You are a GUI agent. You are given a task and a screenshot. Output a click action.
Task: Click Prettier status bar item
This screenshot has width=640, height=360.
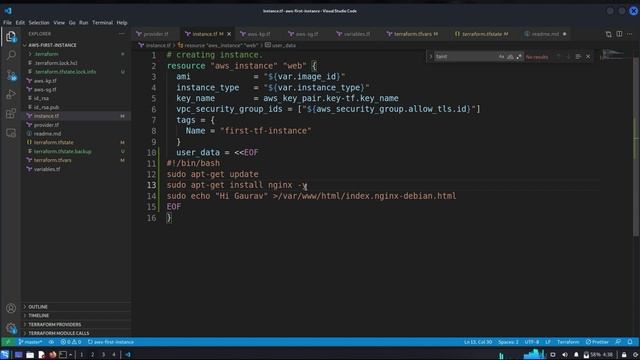point(597,342)
